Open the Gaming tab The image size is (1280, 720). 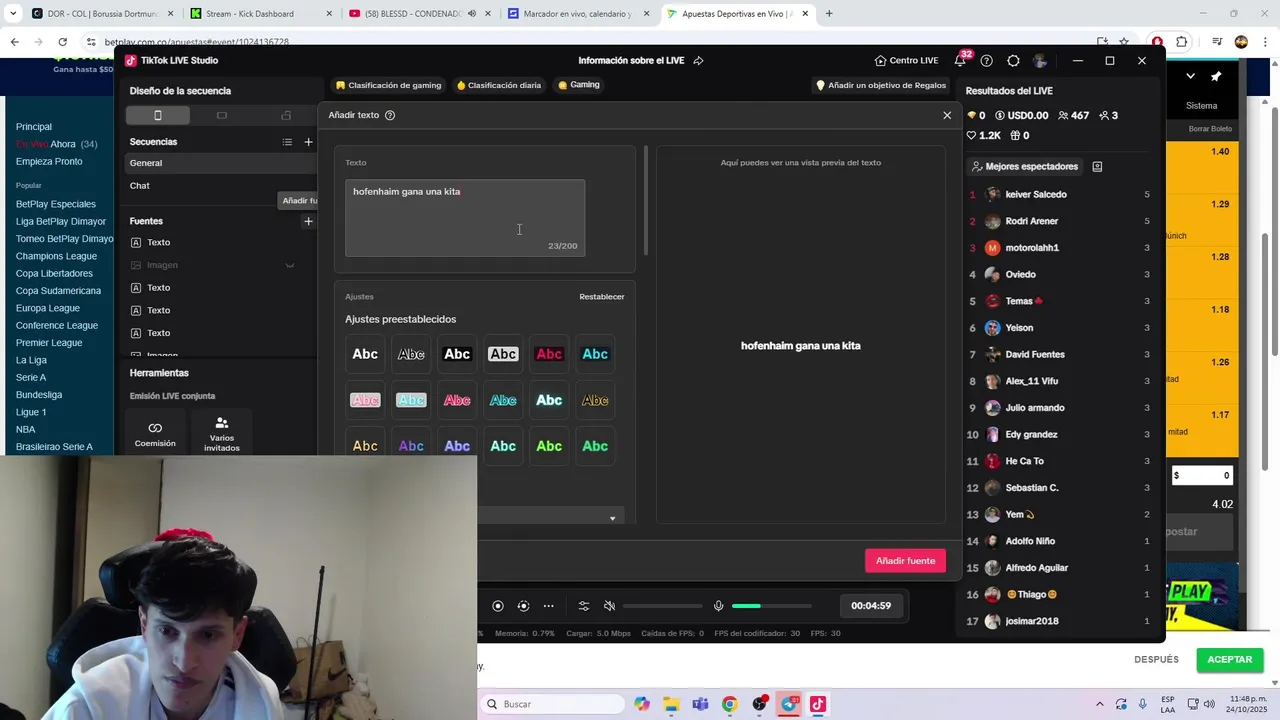(x=579, y=85)
